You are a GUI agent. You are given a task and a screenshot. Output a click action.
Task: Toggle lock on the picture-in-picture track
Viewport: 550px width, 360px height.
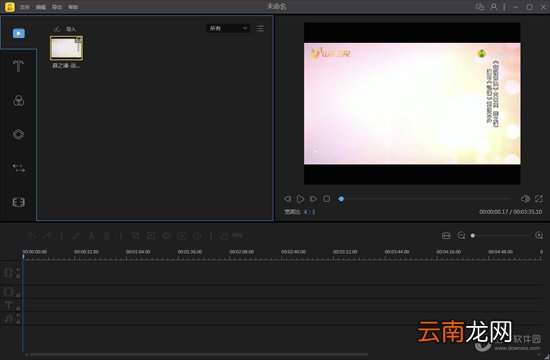18,295
